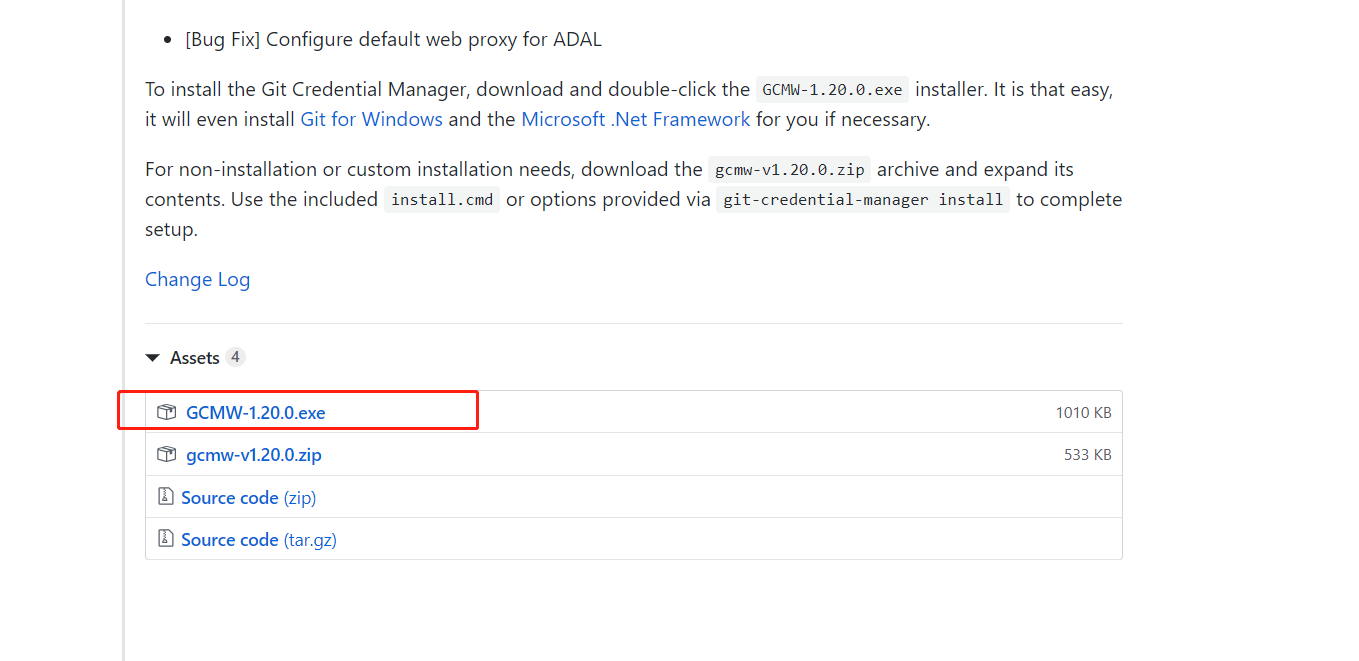
Task: Download Source code (tar.gz)
Action: click(258, 539)
